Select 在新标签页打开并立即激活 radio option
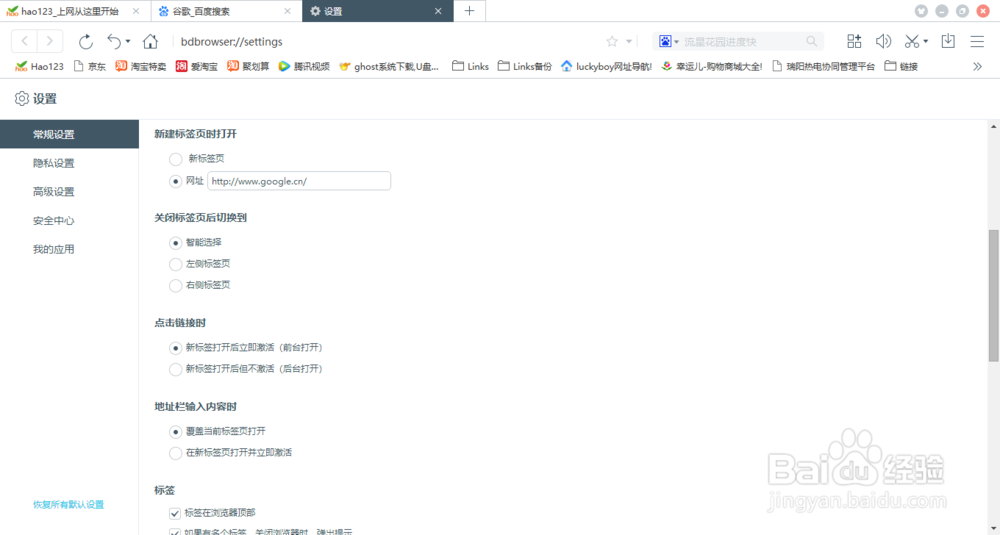Viewport: 1000px width, 535px height. click(x=175, y=453)
